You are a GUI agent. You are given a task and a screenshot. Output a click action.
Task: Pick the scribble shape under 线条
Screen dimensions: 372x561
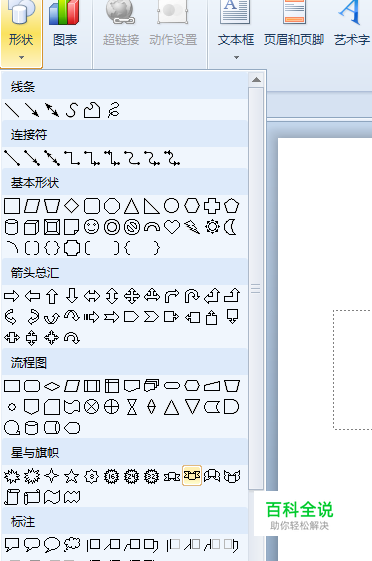point(113,110)
